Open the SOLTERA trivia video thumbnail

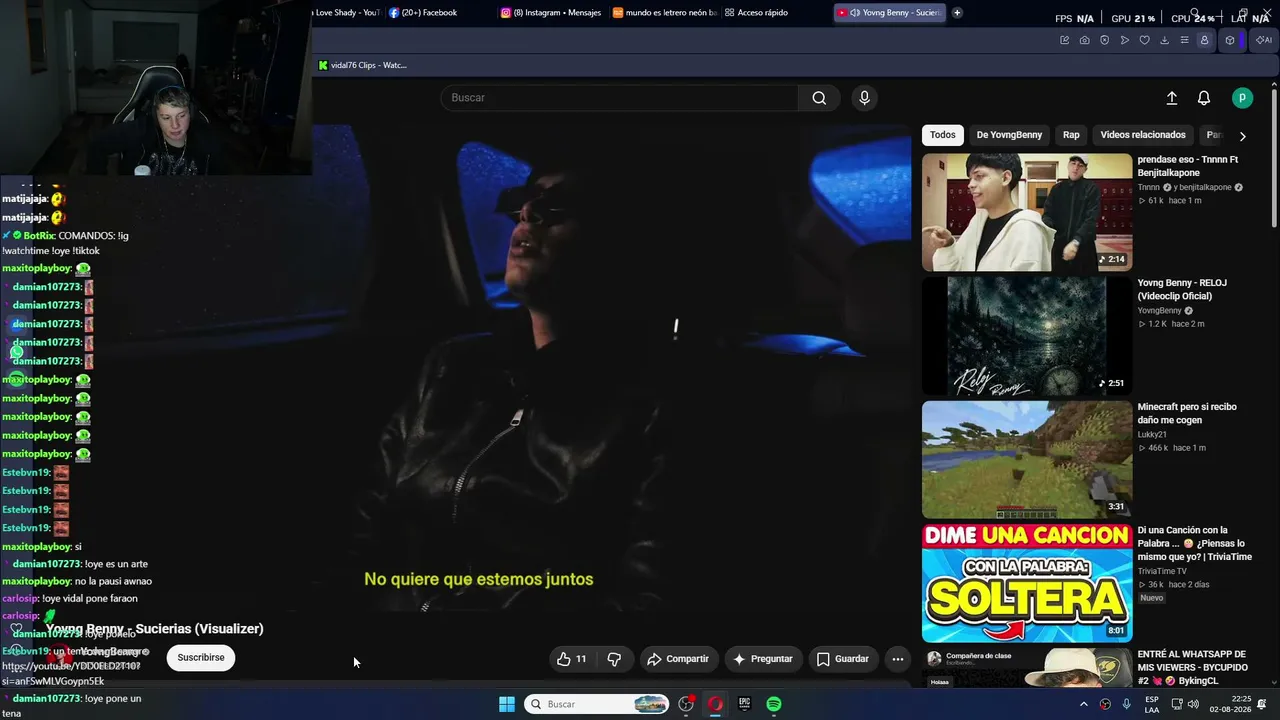(1027, 583)
